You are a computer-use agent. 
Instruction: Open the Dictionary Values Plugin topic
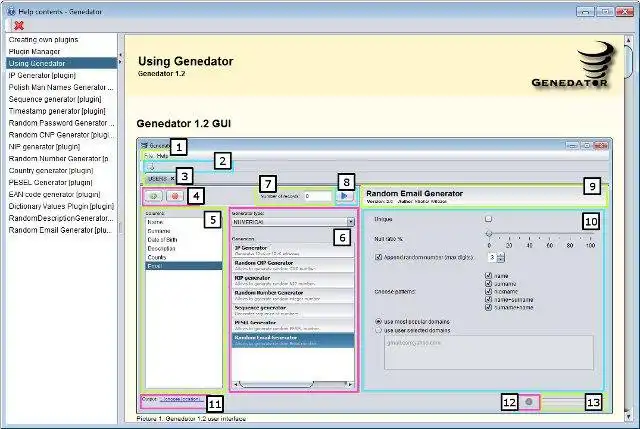(x=61, y=206)
